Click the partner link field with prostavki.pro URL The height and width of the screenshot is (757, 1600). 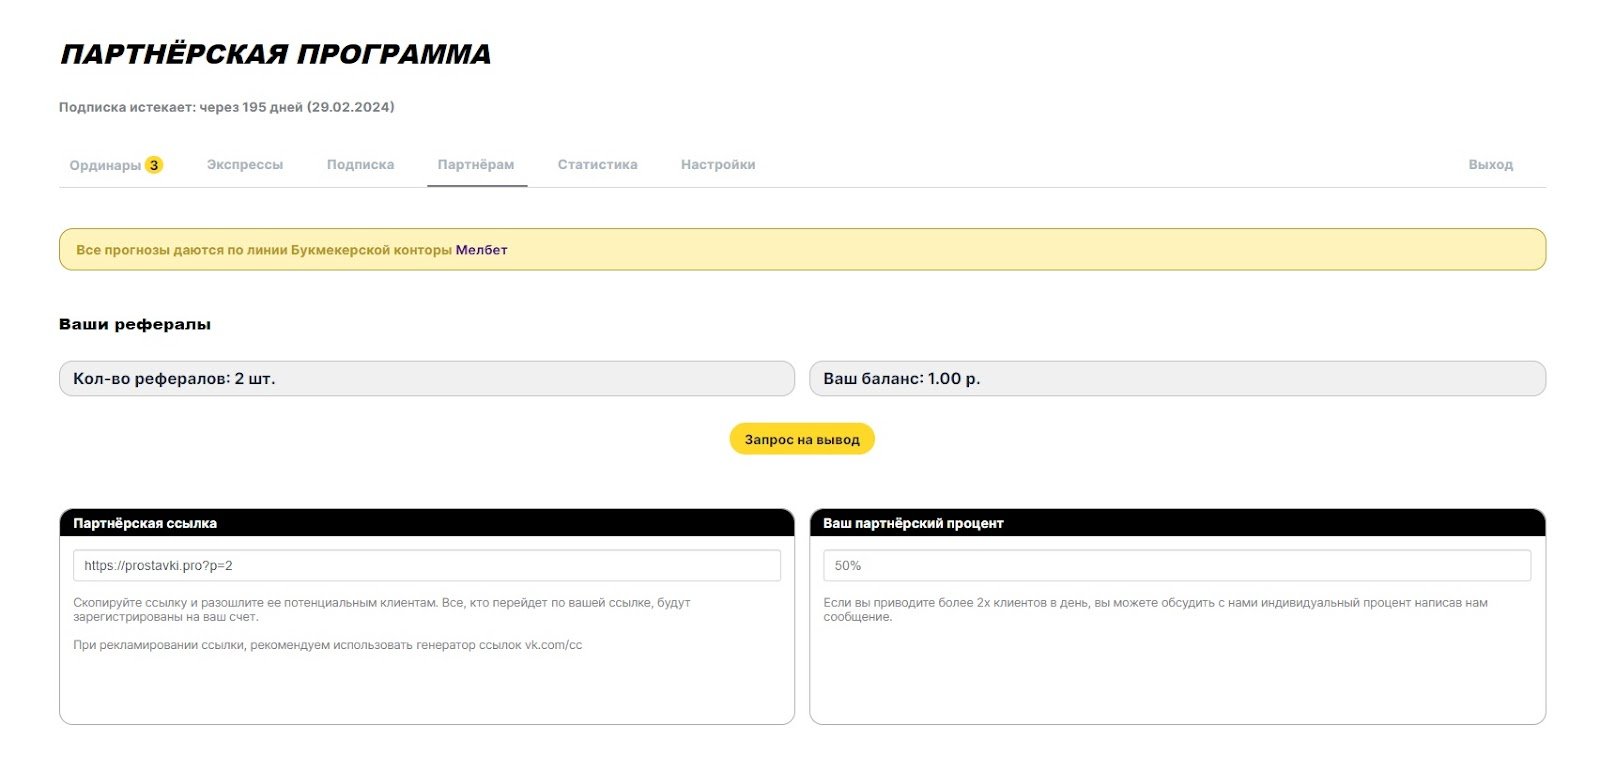(x=426, y=566)
